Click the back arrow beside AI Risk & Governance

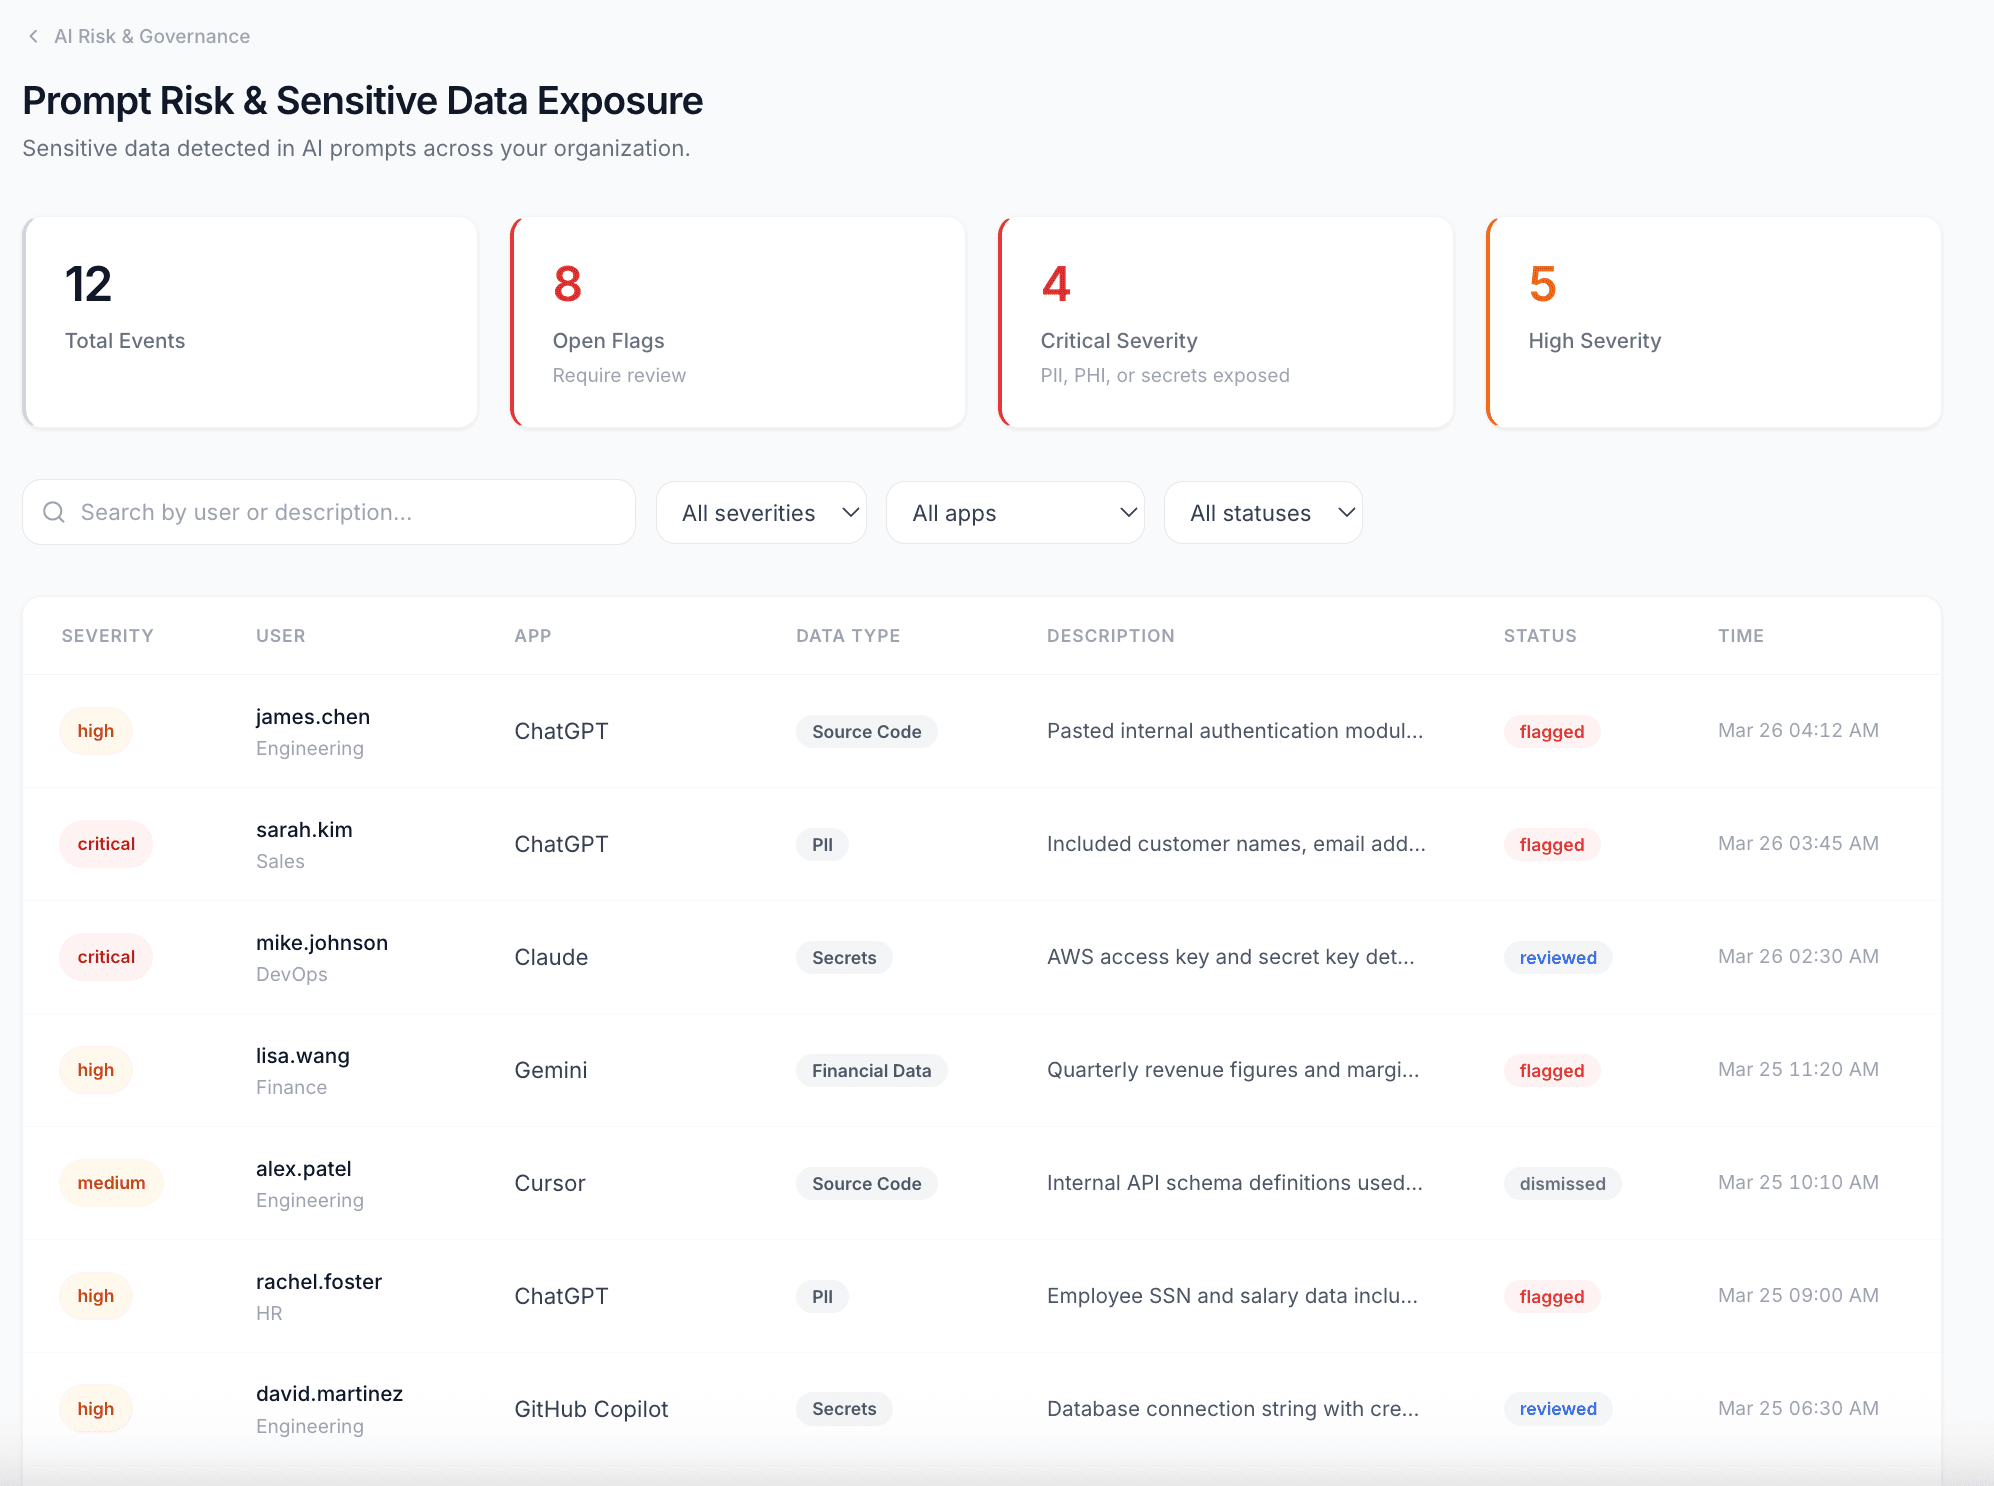(33, 36)
